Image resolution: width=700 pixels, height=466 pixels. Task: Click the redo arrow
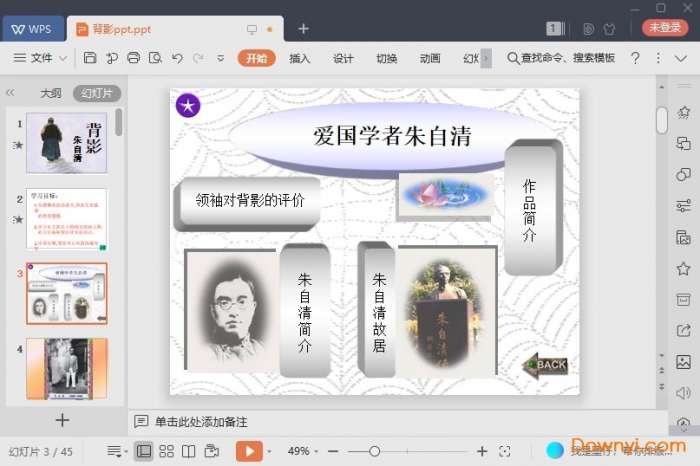(199, 58)
